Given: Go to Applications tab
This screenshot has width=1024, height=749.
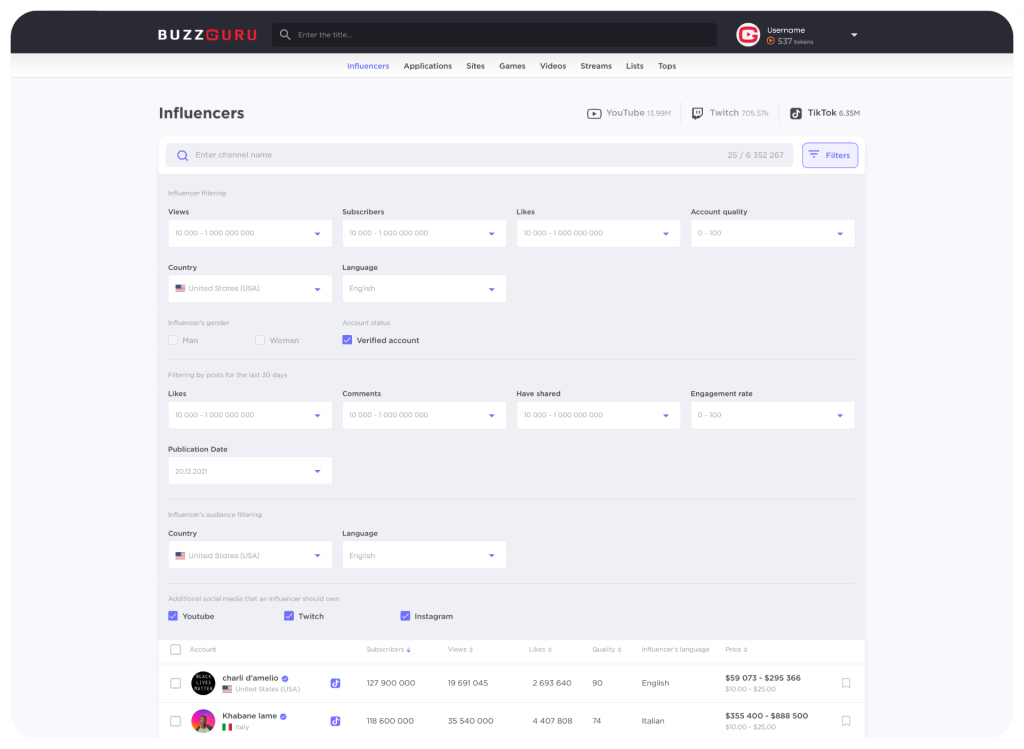Looking at the screenshot, I should 428,66.
